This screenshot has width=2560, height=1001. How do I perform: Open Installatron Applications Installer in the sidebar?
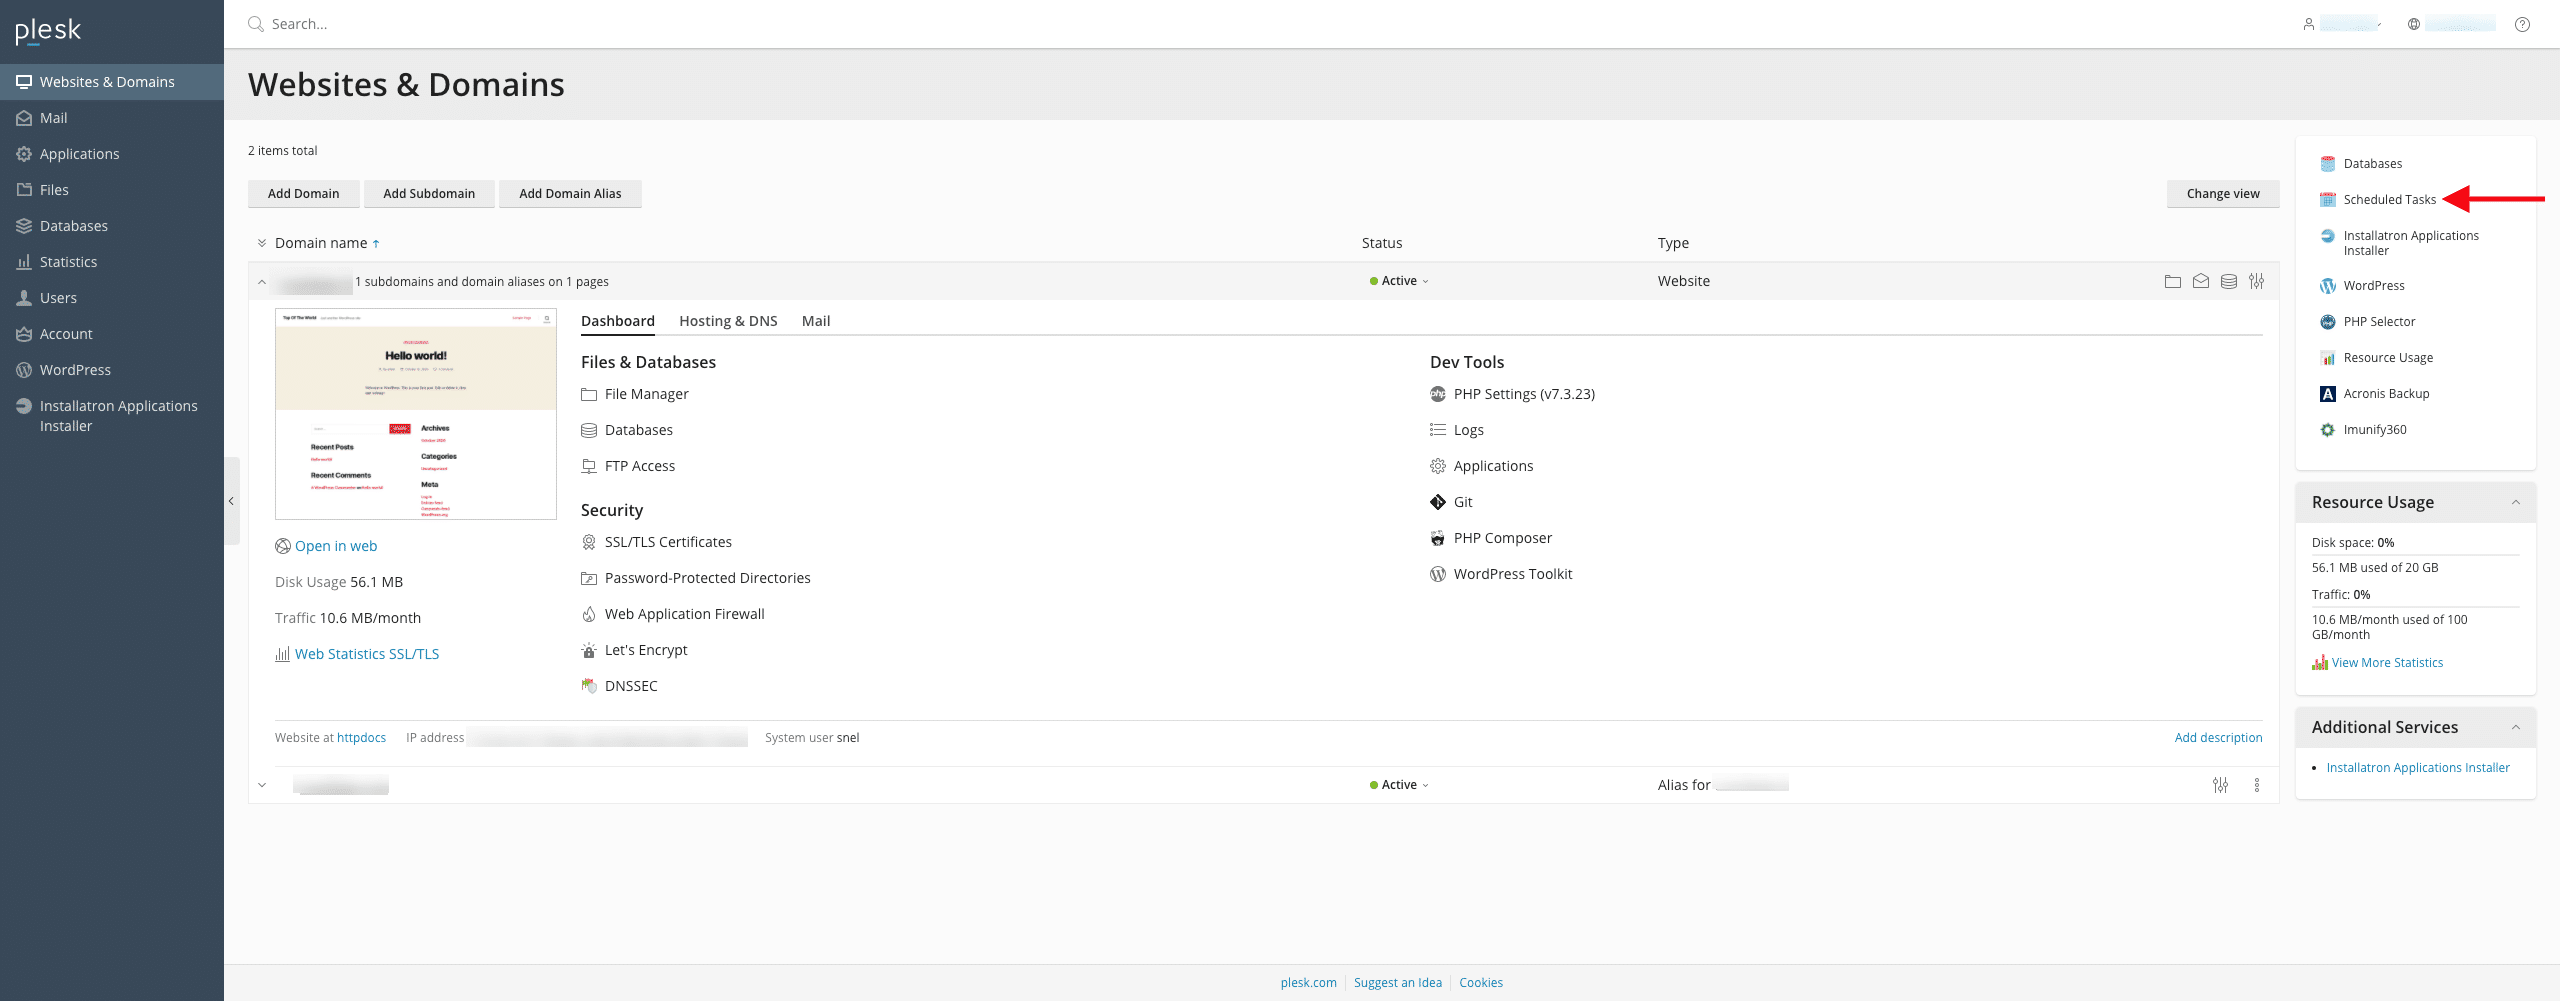click(x=112, y=416)
